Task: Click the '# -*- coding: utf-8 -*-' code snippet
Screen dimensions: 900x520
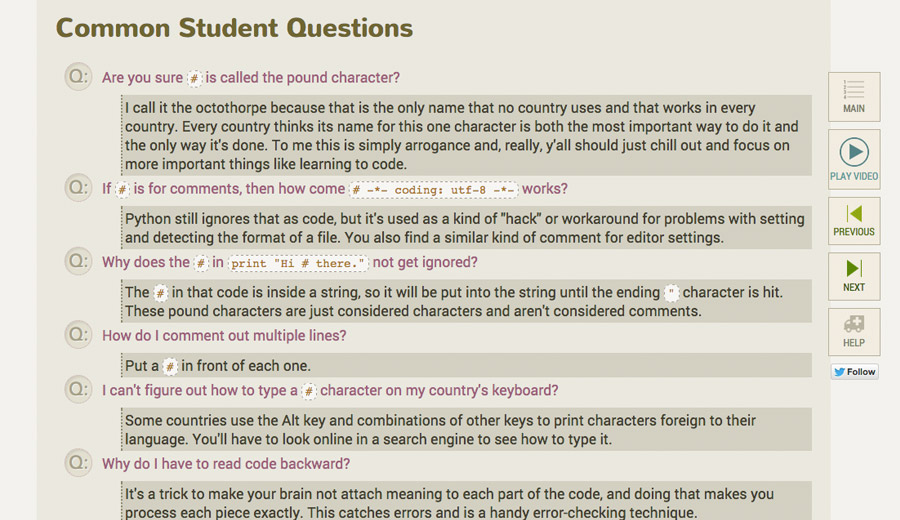Action: tap(434, 189)
